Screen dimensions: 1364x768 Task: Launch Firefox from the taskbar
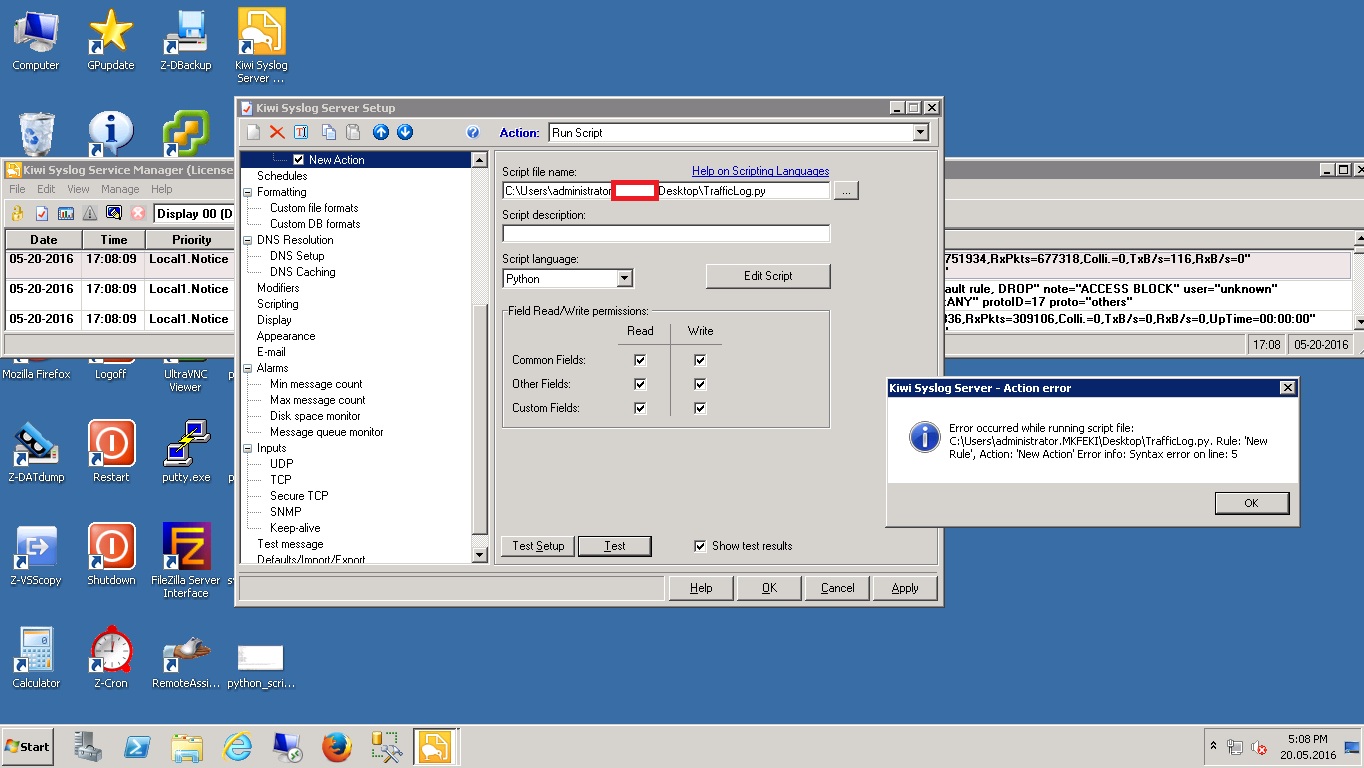point(337,747)
